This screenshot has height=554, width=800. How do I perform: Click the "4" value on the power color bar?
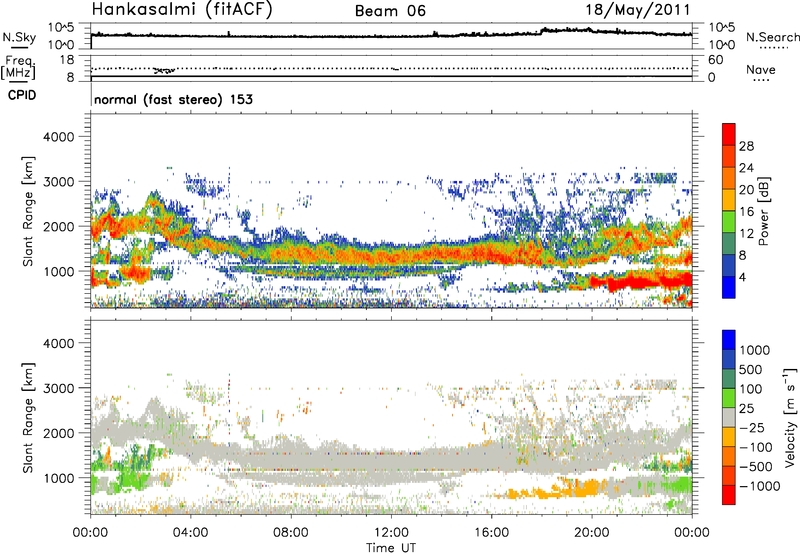(x=742, y=277)
